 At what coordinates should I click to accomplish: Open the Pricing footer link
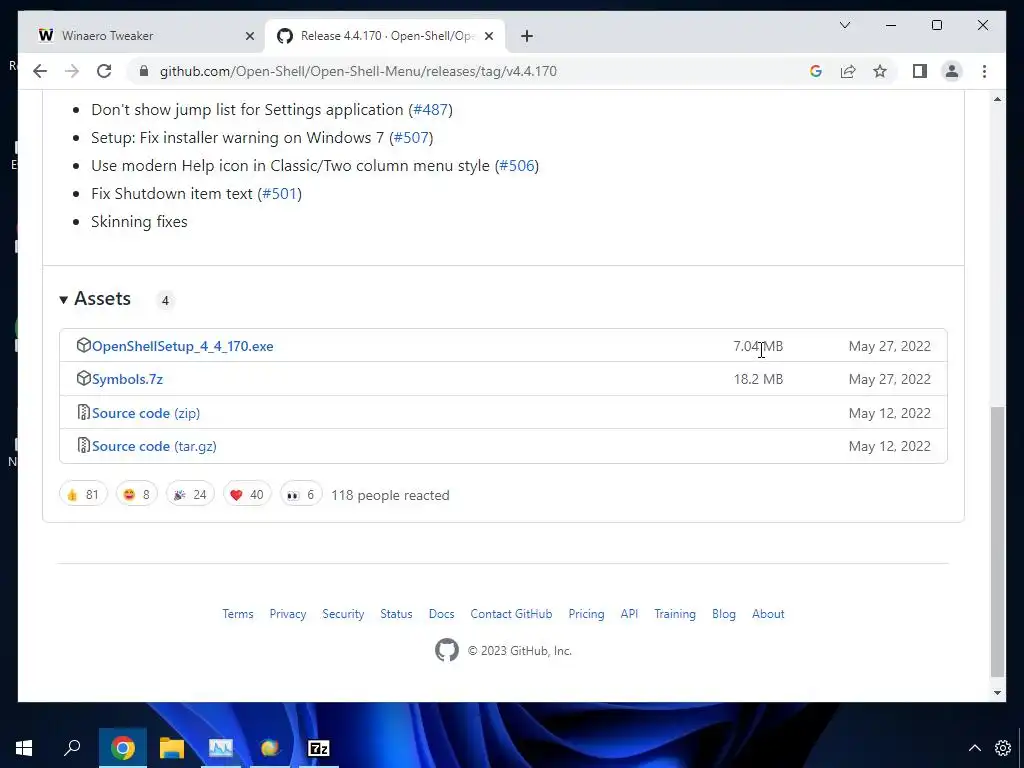pos(586,614)
